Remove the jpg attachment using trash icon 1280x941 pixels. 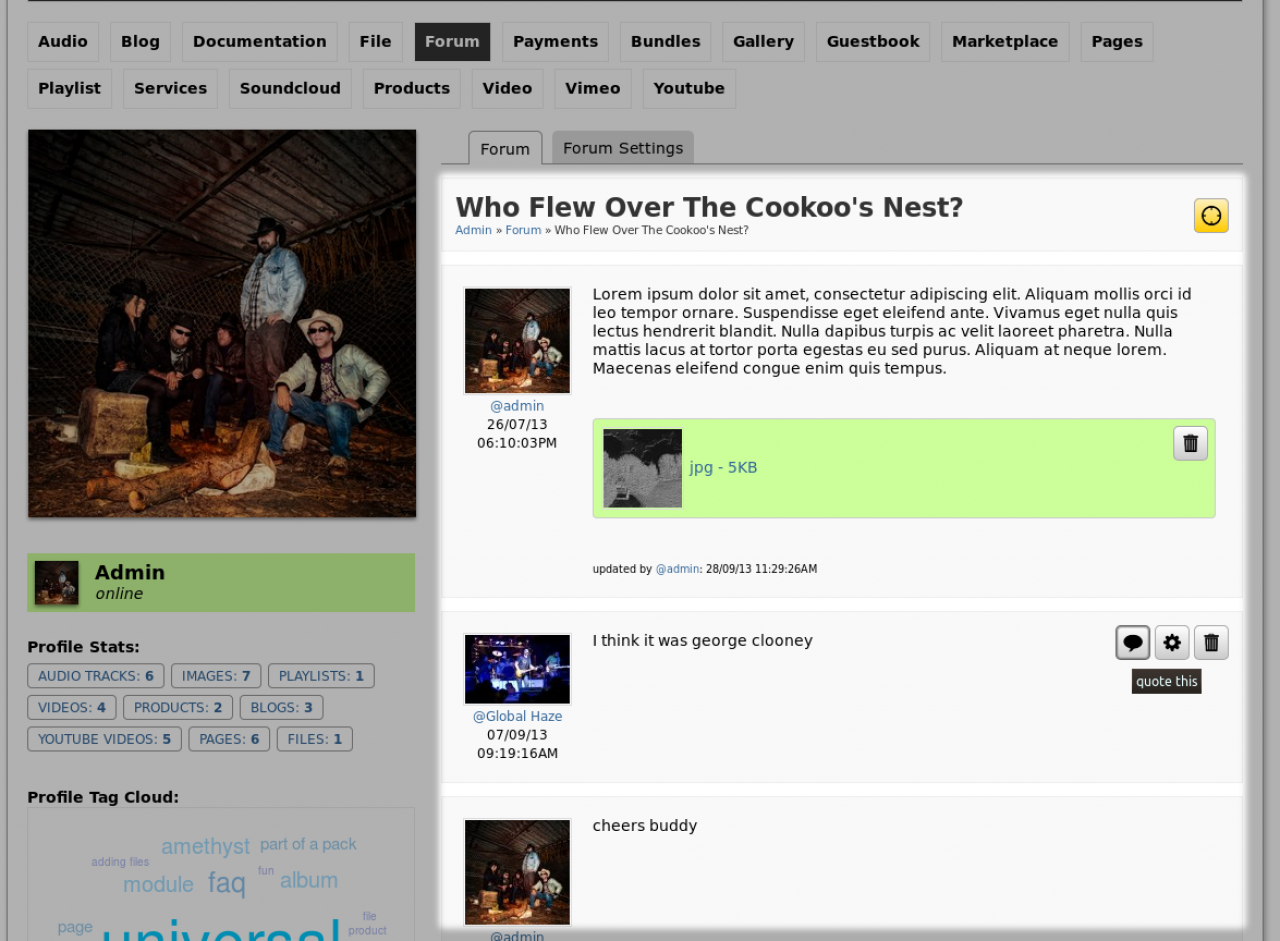click(x=1191, y=443)
